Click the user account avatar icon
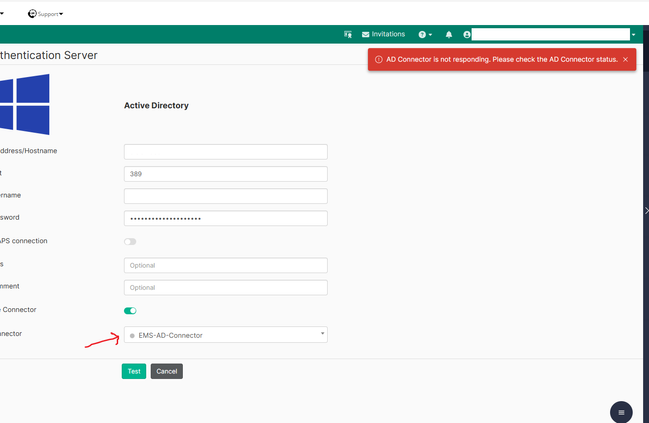649x423 pixels. (467, 35)
